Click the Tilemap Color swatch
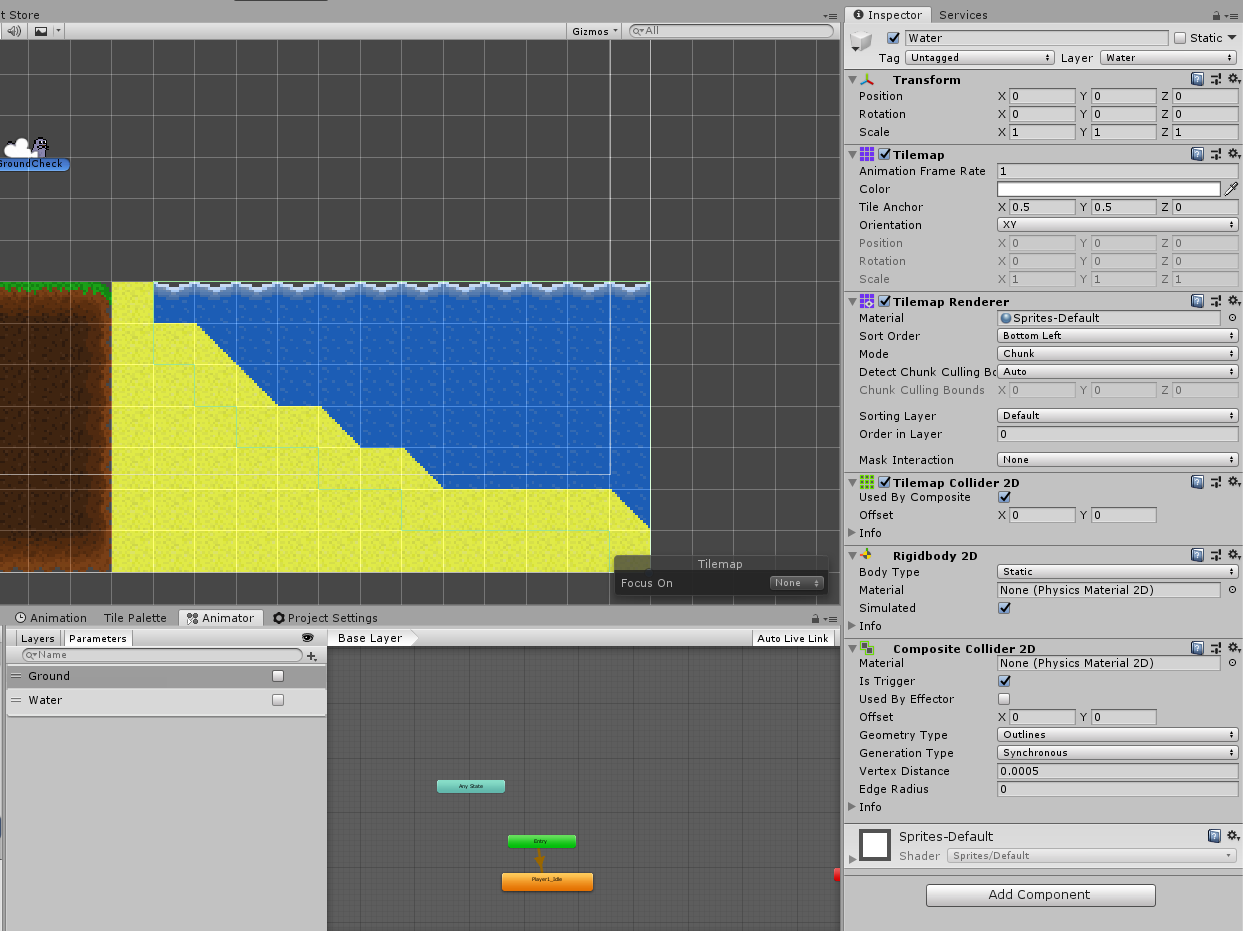The width and height of the screenshot is (1243, 931). (1110, 189)
